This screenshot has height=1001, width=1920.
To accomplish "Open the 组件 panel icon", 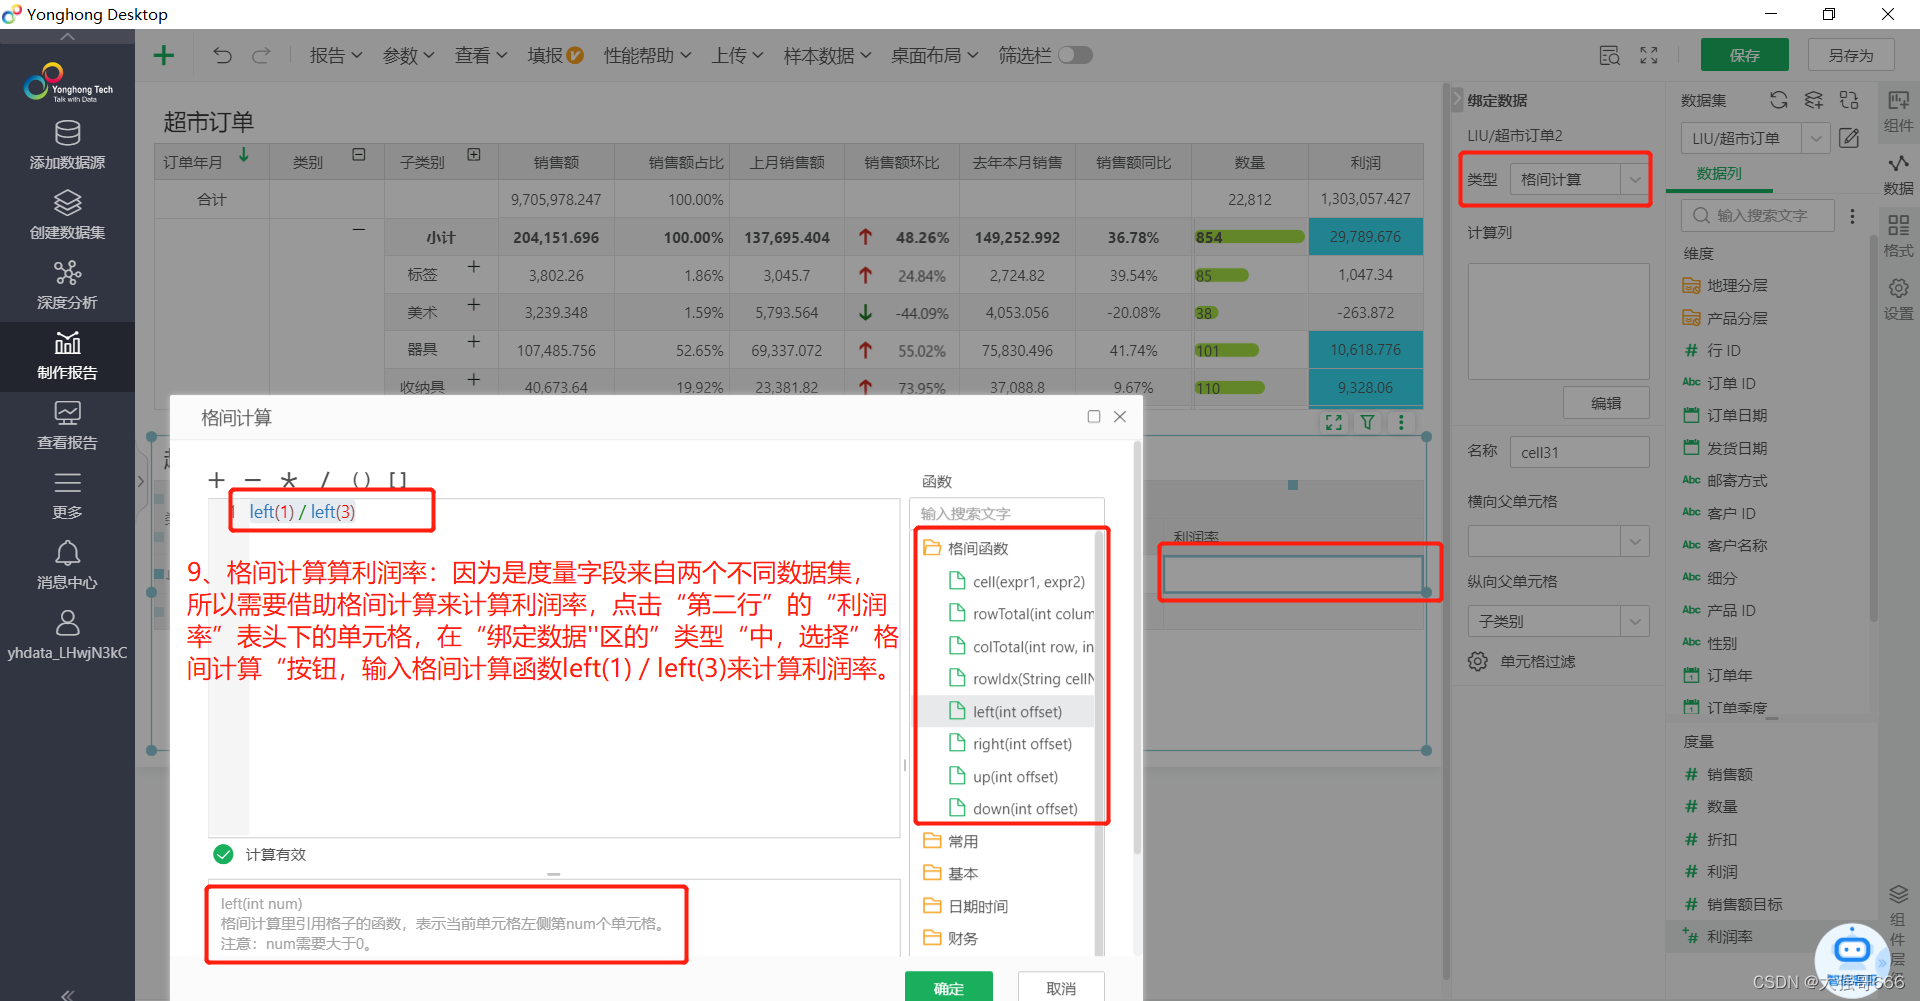I will (x=1898, y=111).
